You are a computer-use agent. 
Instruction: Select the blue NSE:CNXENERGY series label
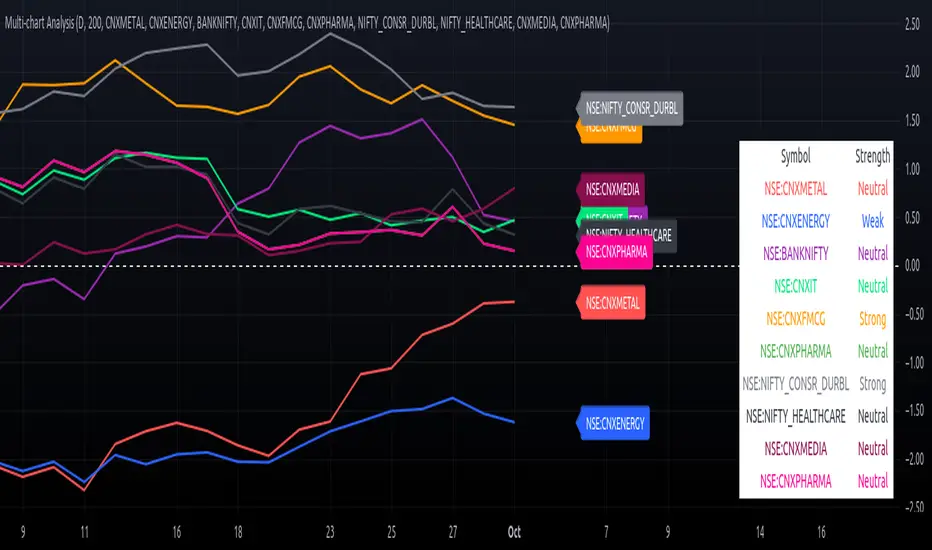pyautogui.click(x=615, y=423)
